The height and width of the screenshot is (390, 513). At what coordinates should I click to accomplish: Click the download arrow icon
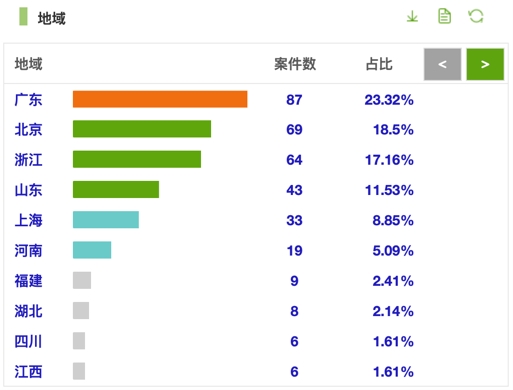point(412,16)
